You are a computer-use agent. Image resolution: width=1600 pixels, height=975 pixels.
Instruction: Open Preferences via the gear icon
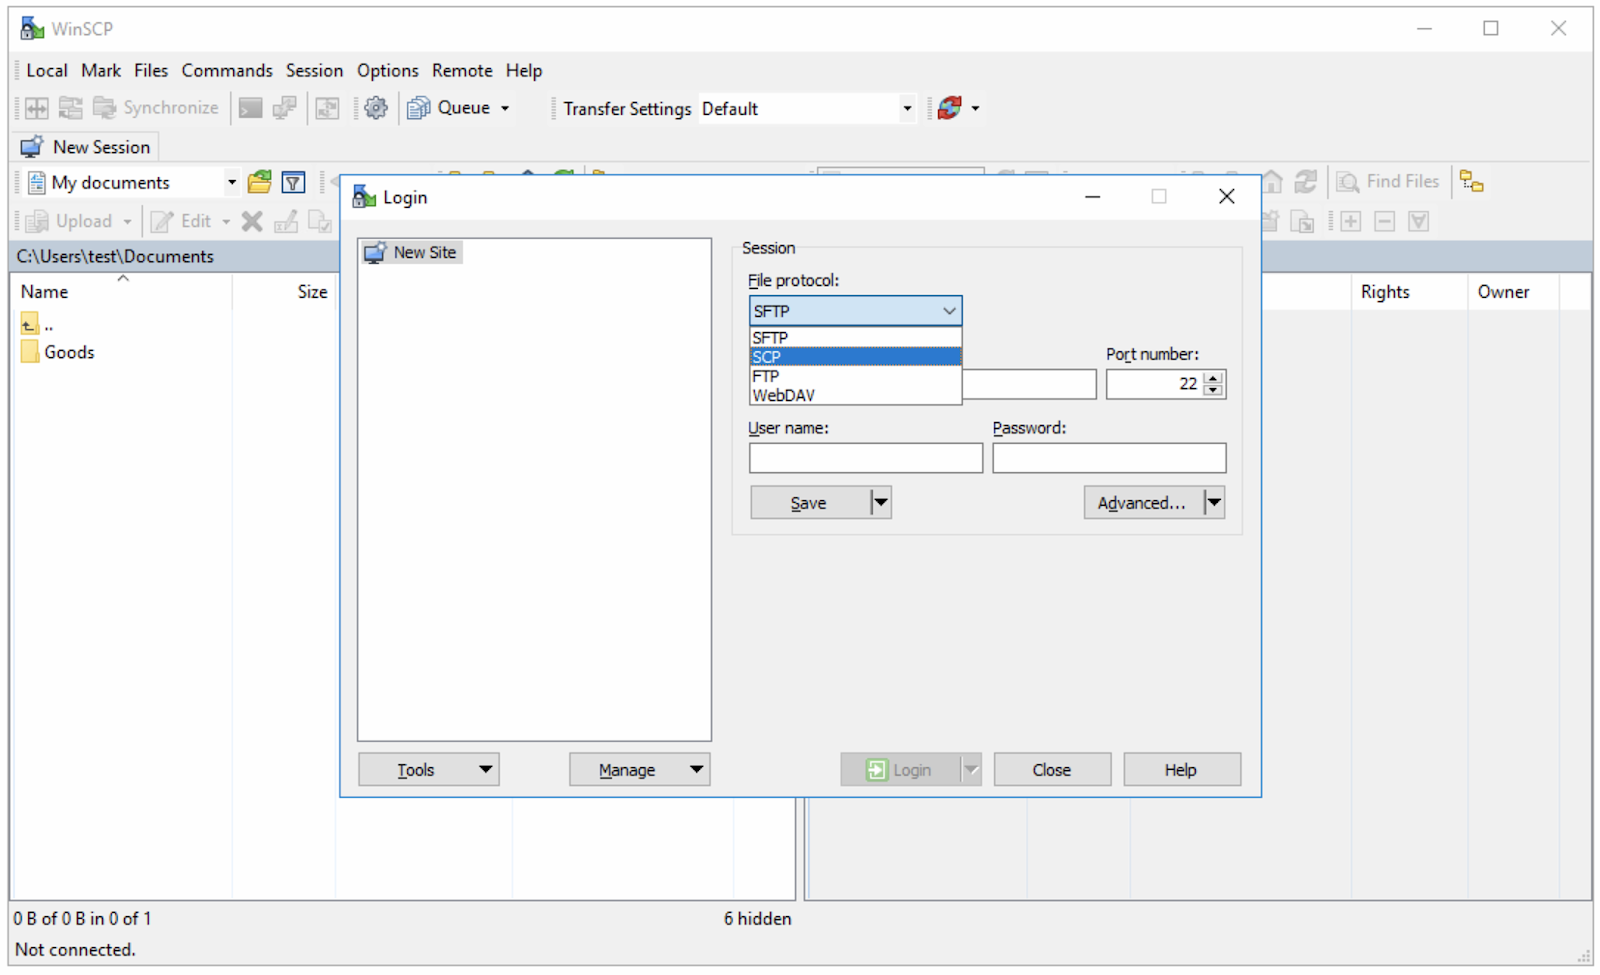pos(376,108)
